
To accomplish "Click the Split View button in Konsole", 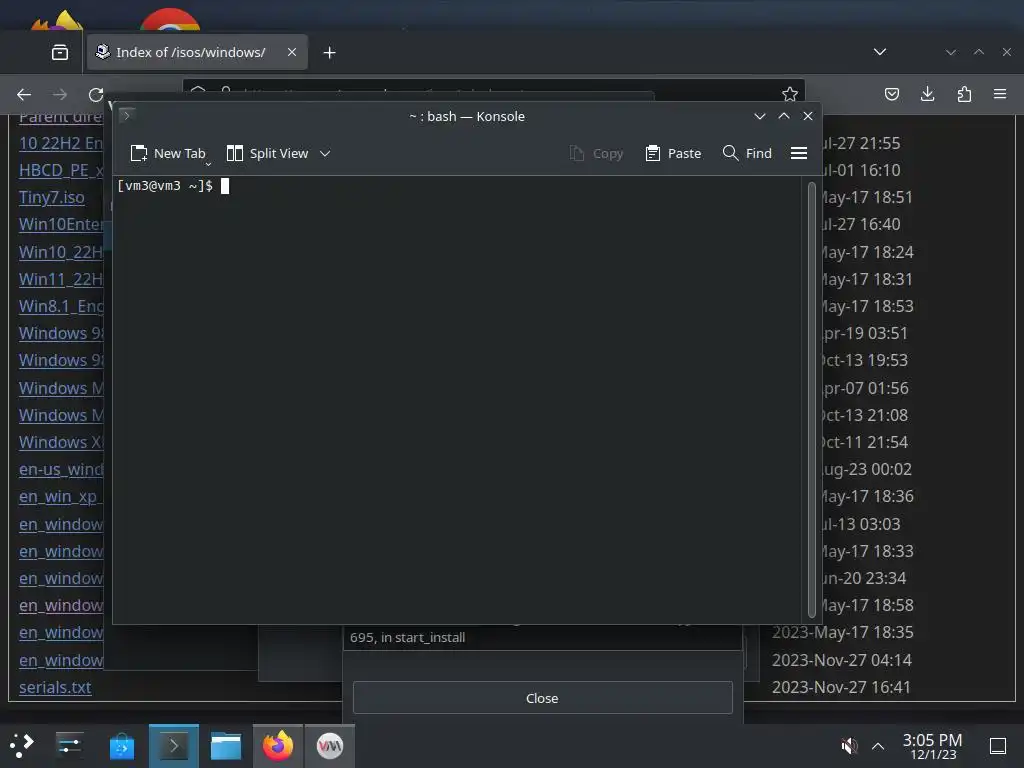I will point(267,153).
